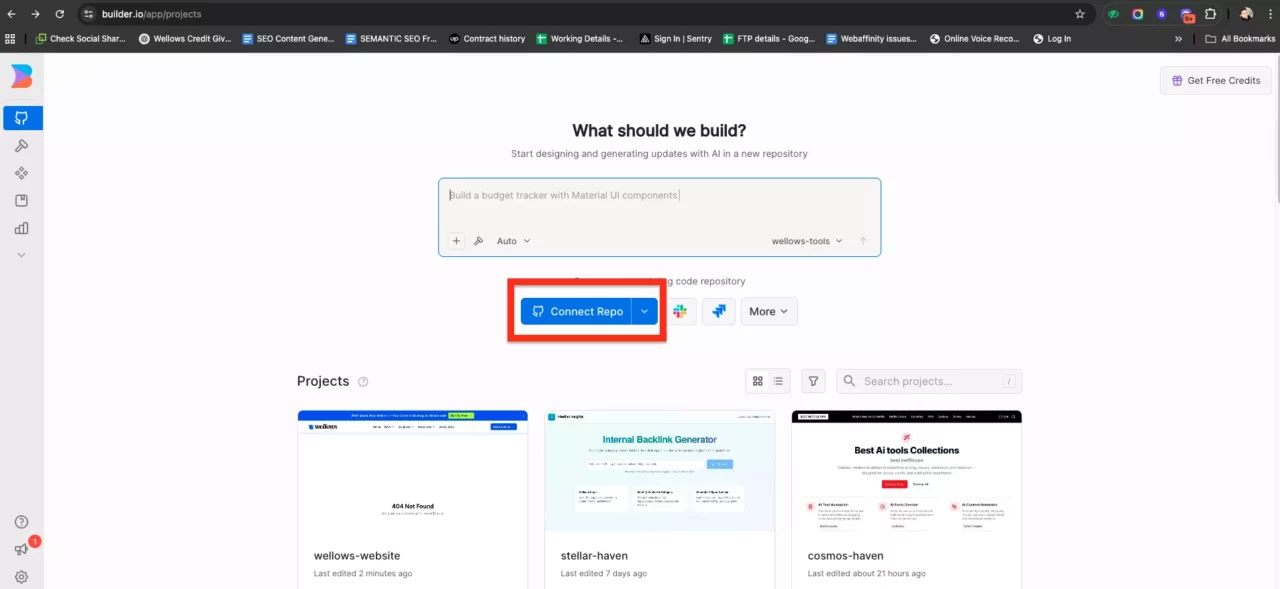This screenshot has width=1280, height=589.
Task: Open the filter projects icon
Action: 814,381
